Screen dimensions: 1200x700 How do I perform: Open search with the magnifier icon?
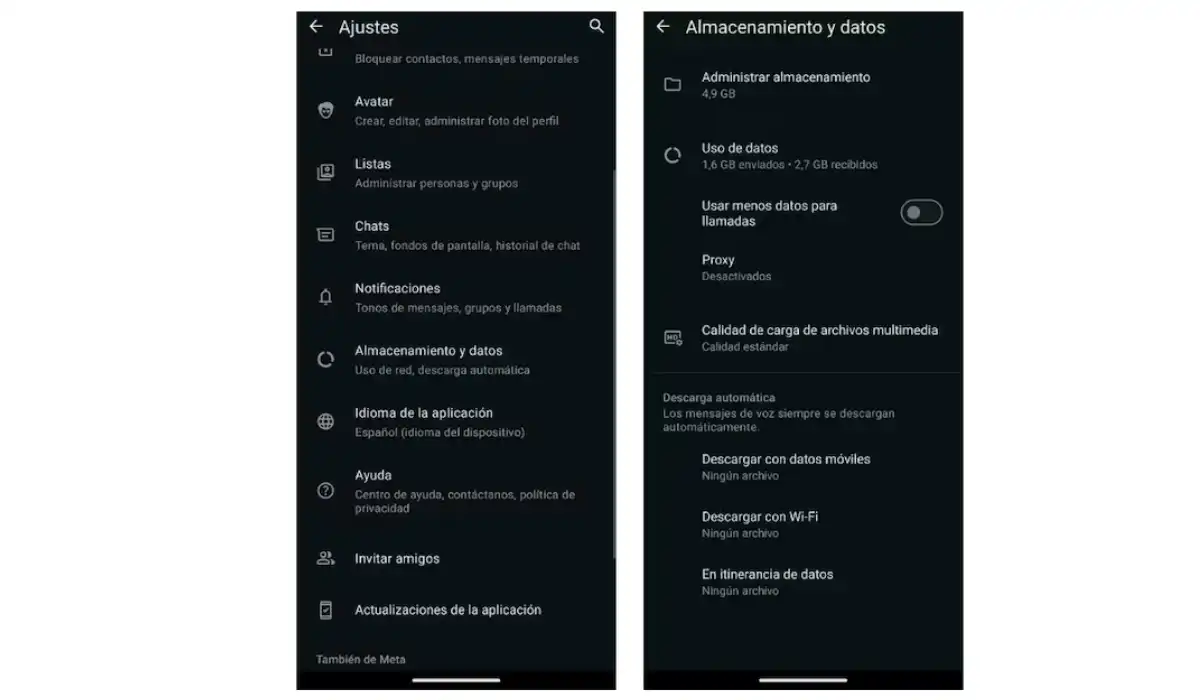(x=597, y=26)
